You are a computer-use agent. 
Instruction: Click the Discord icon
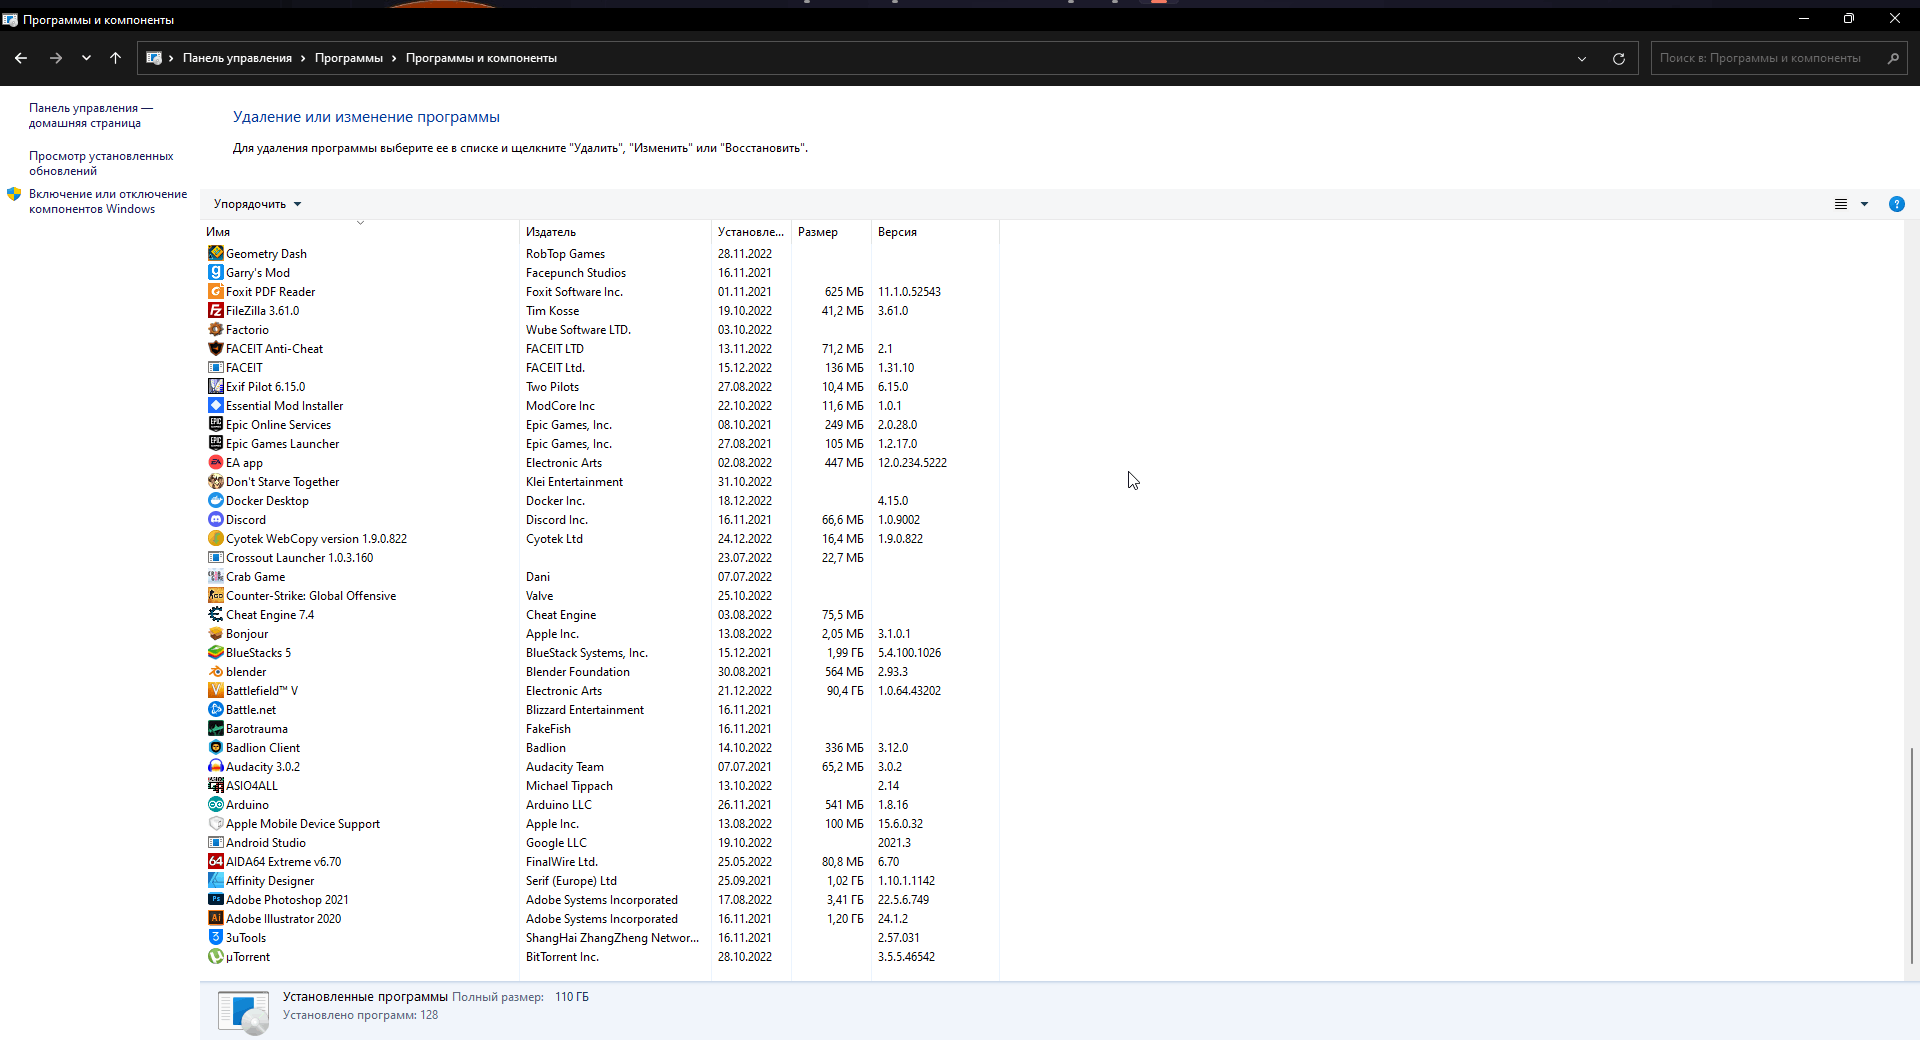[x=215, y=519]
